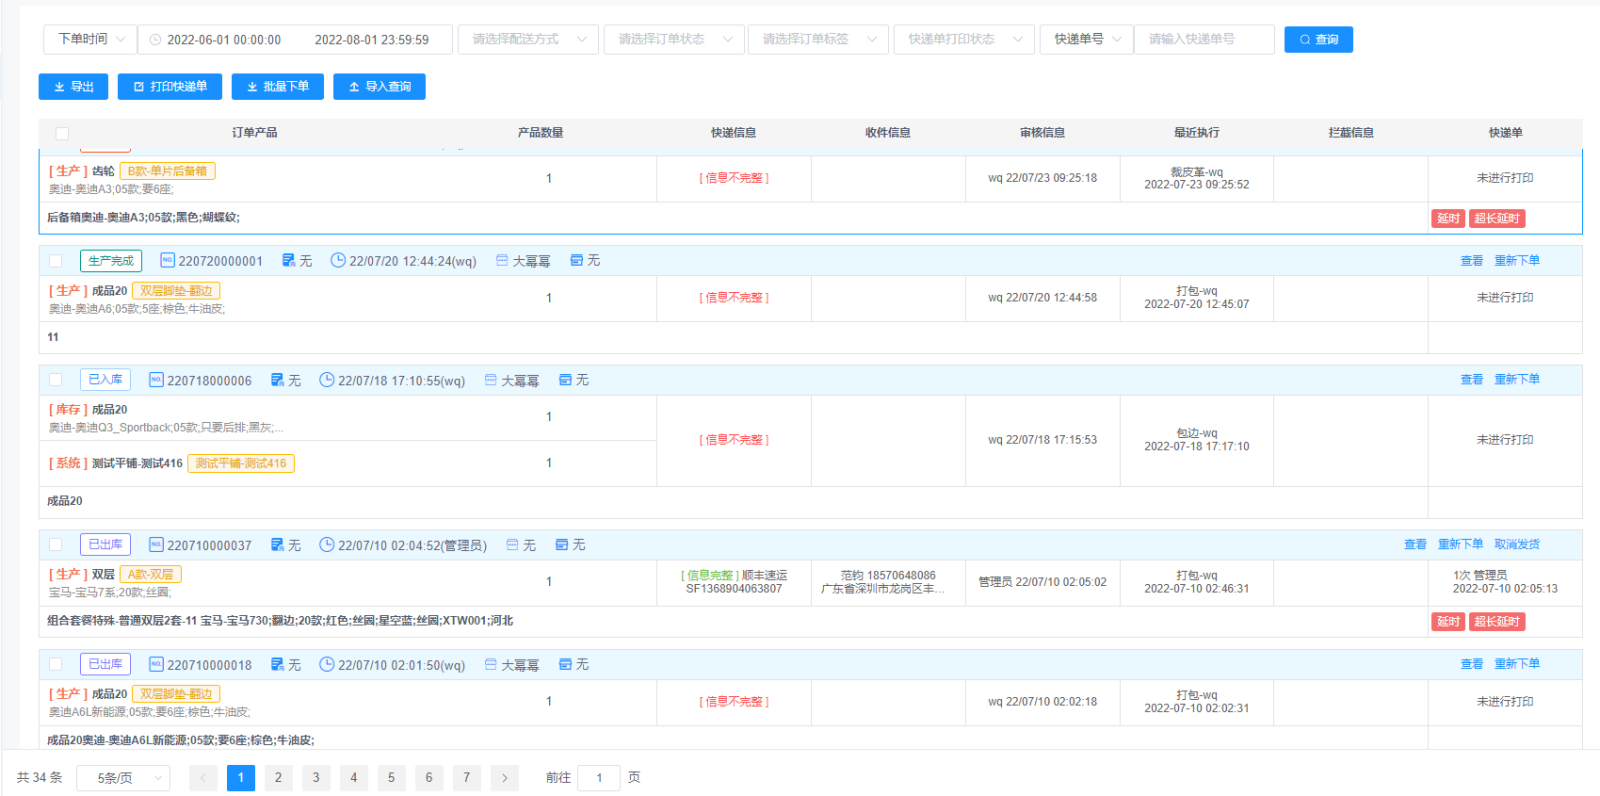The image size is (1600, 796).
Task: Click the start date 2022-06-01 00:00:00 field
Action: pos(224,40)
